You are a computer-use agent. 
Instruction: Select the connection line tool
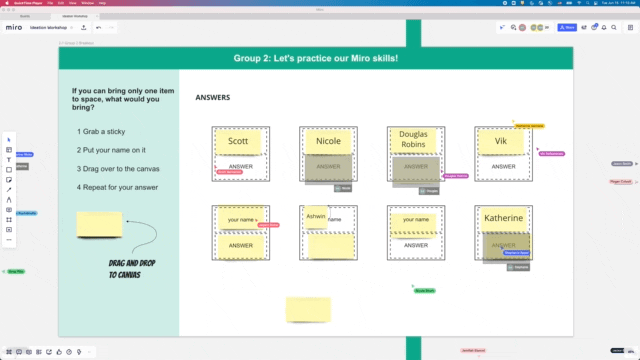[9, 190]
